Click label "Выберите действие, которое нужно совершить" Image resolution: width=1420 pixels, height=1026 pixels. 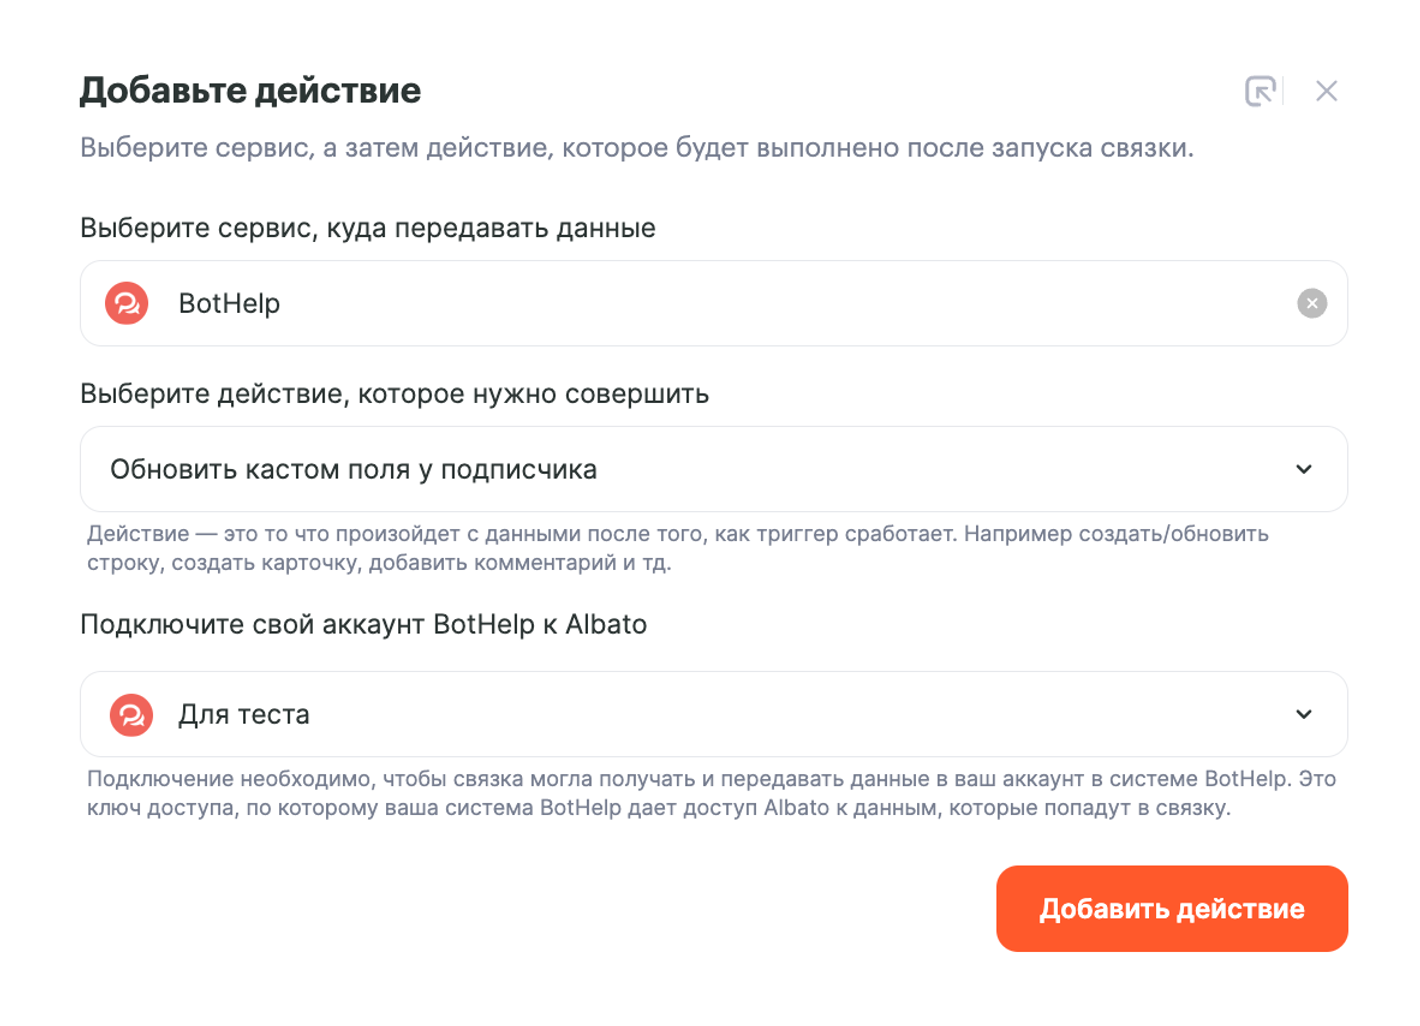[394, 394]
